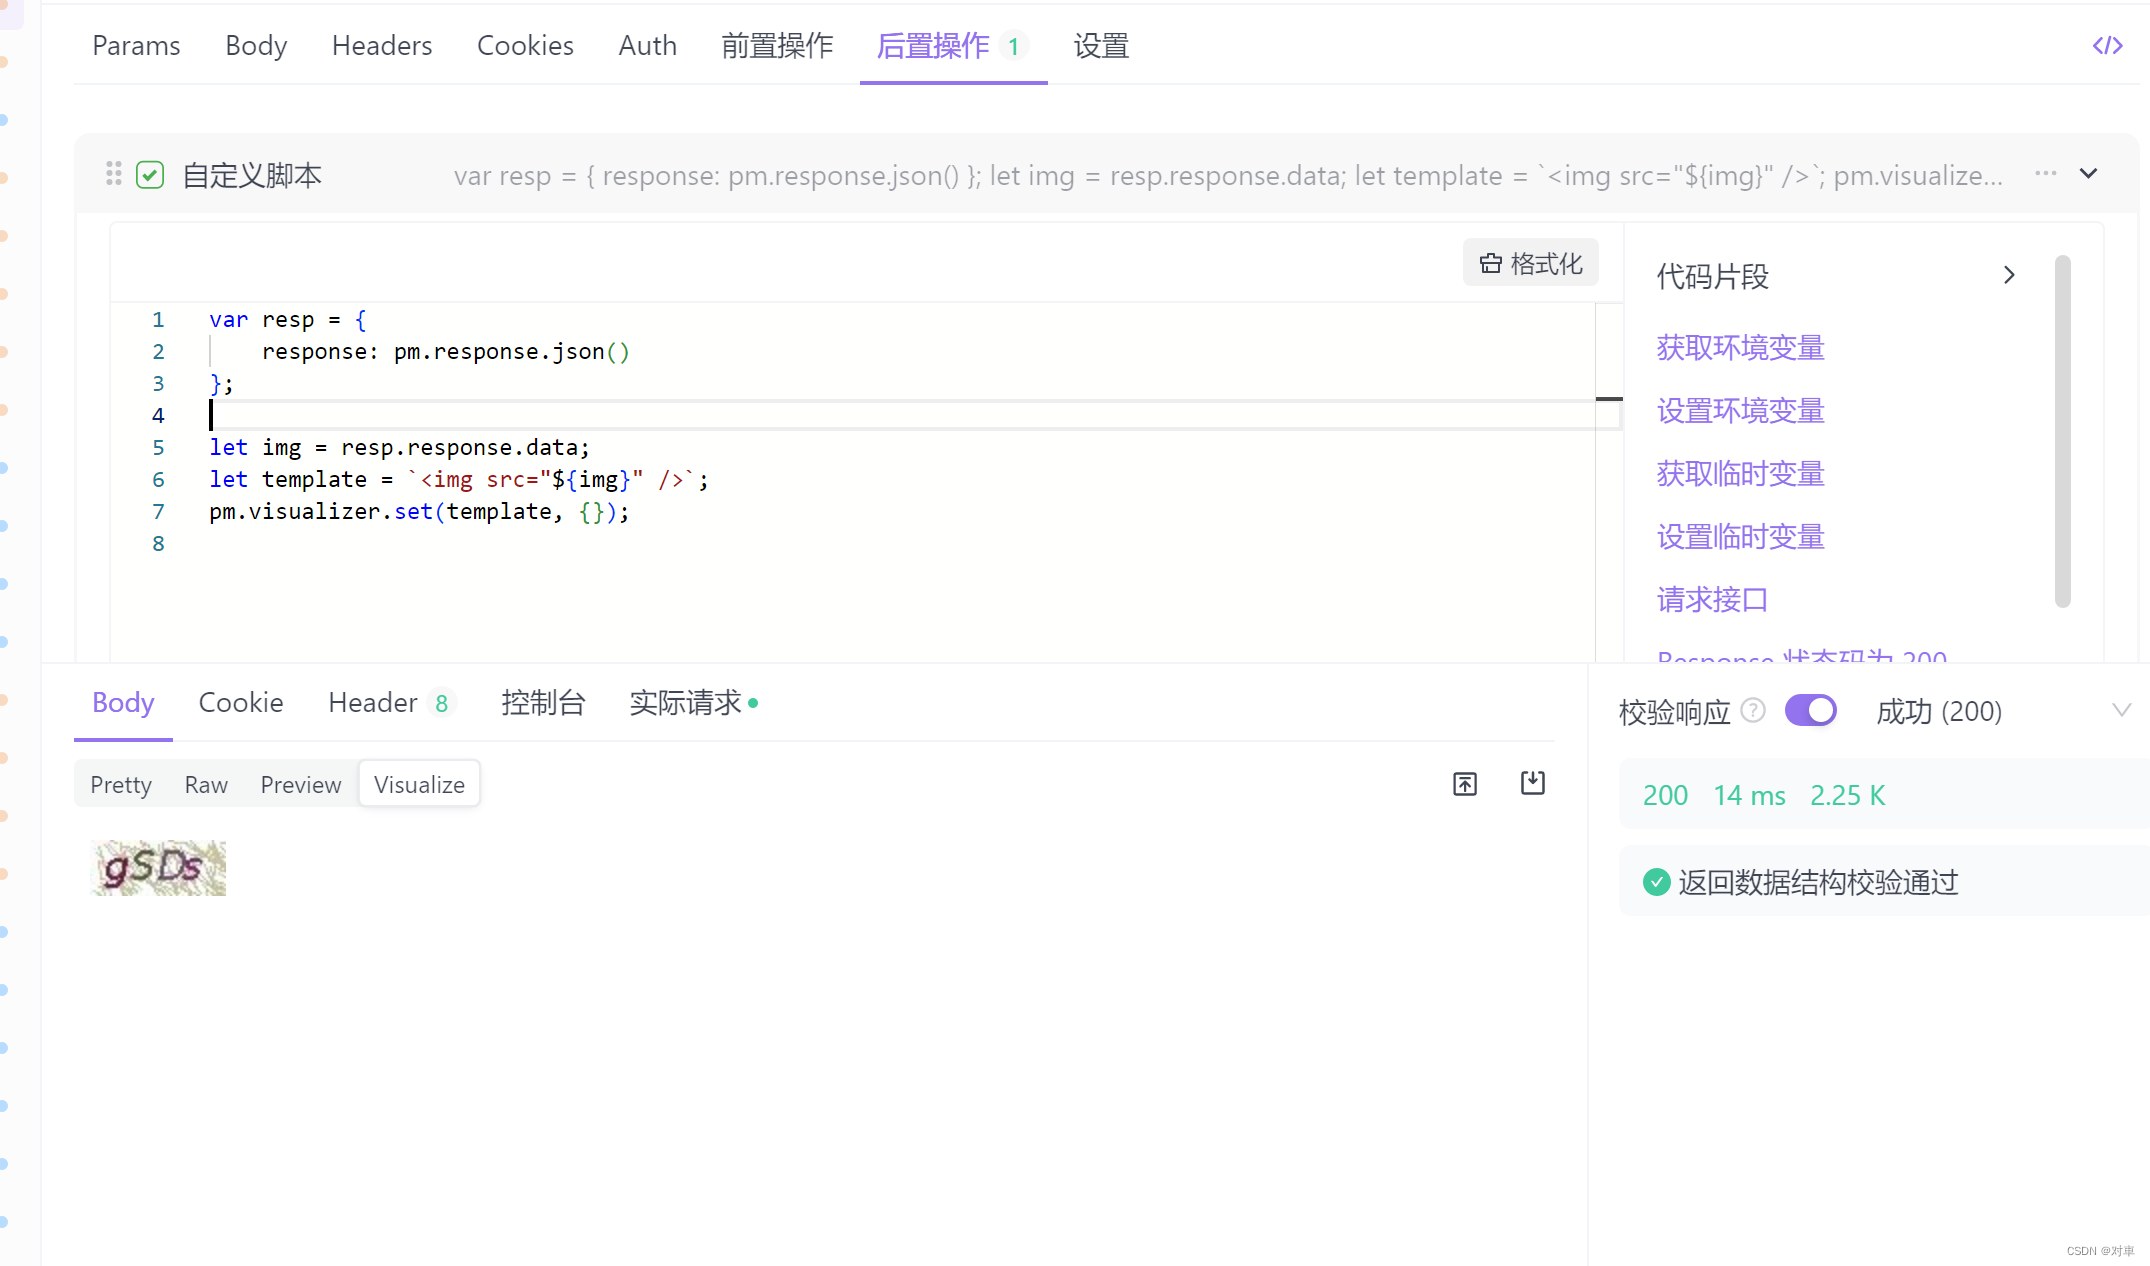Open the 控制台 console tab

543,703
